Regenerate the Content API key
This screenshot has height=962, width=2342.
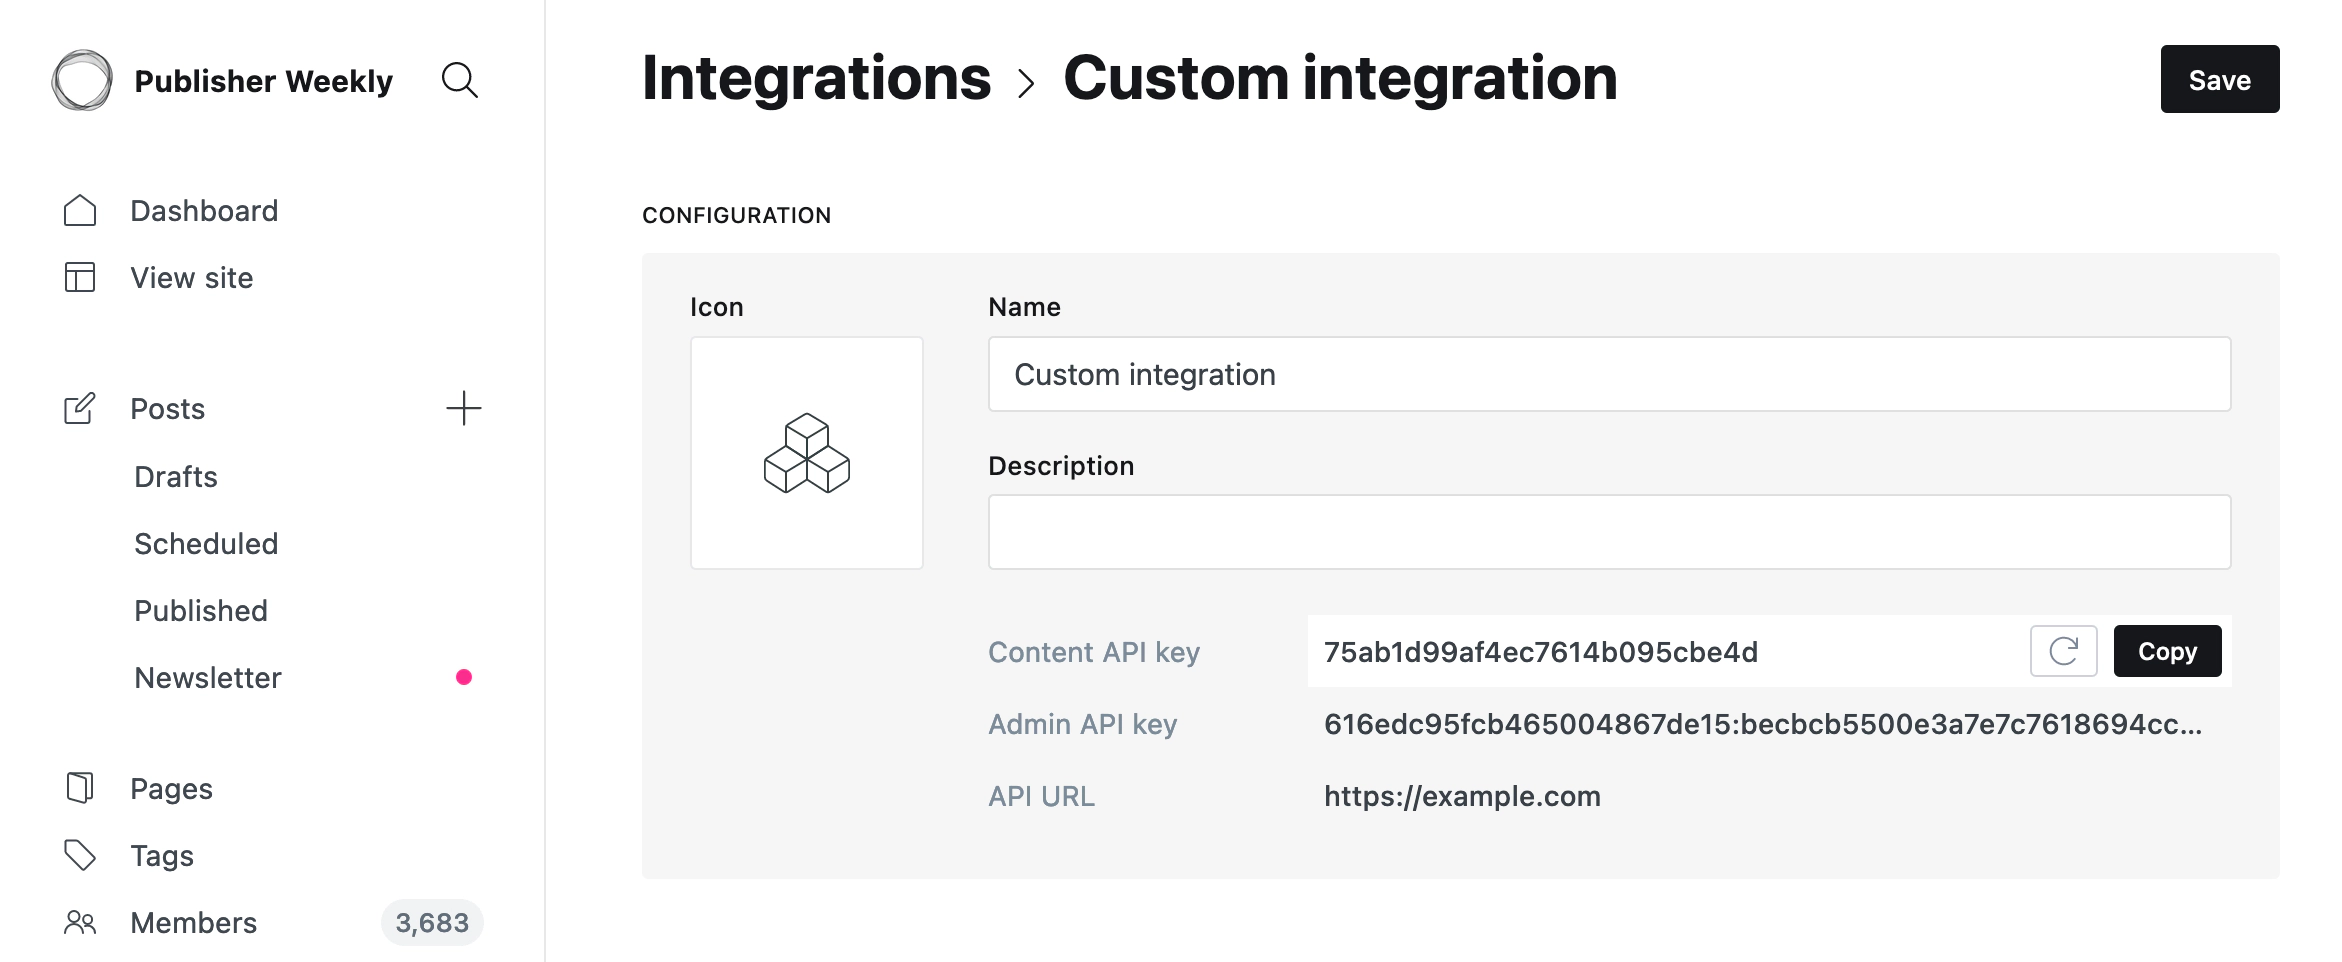pyautogui.click(x=2063, y=651)
